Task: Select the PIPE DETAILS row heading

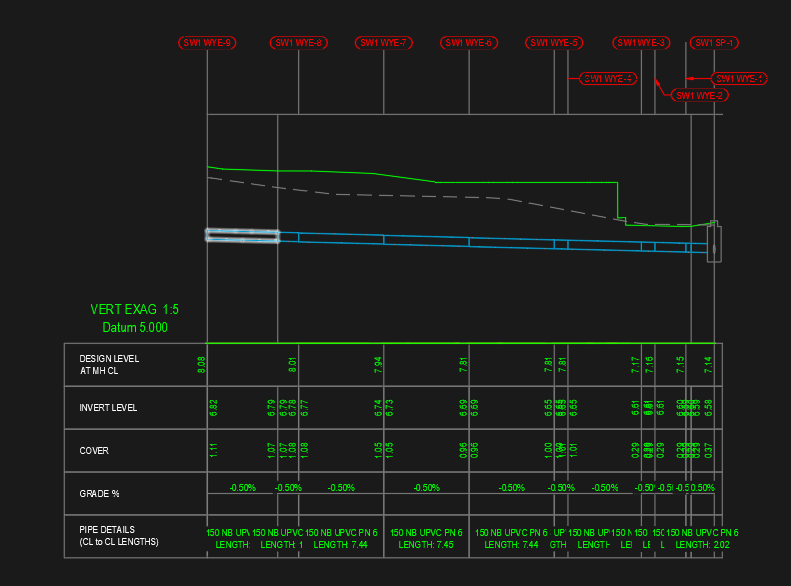Action: pyautogui.click(x=119, y=536)
